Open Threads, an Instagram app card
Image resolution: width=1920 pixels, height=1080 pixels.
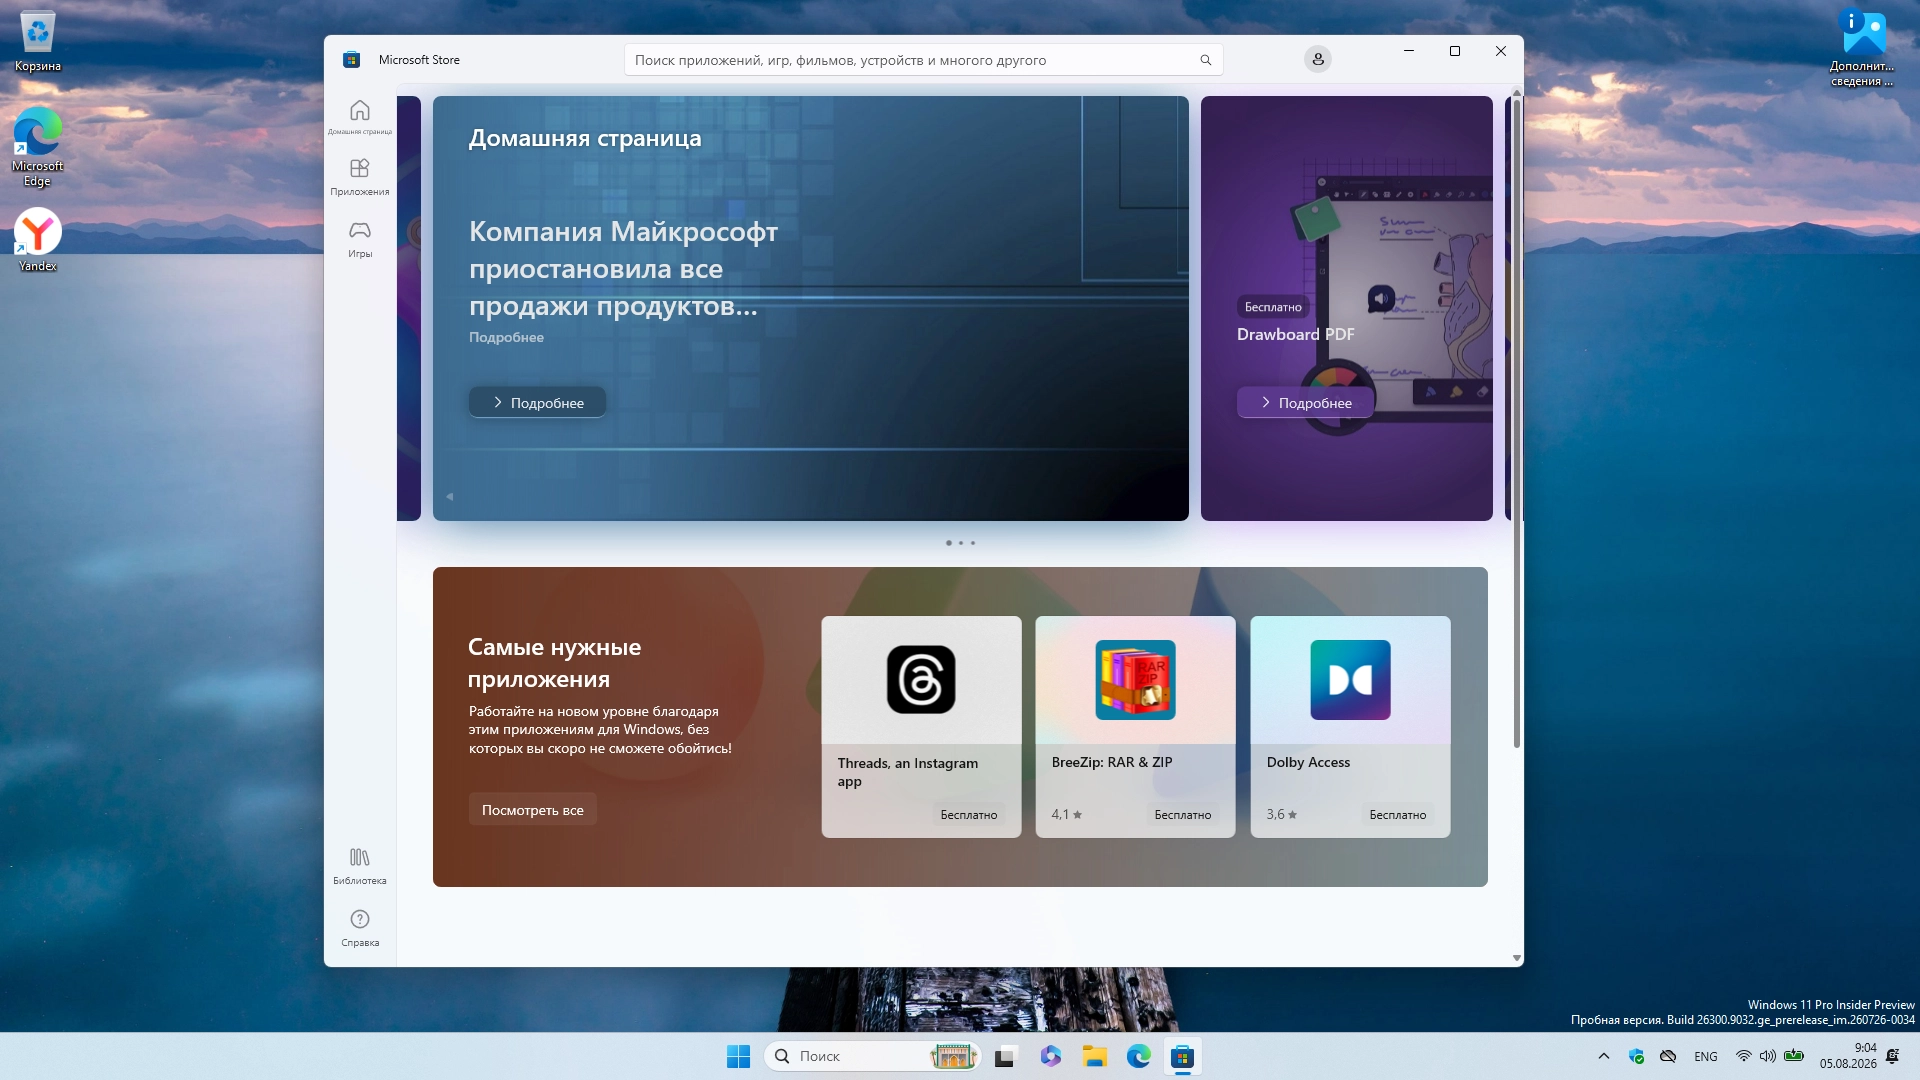point(921,727)
